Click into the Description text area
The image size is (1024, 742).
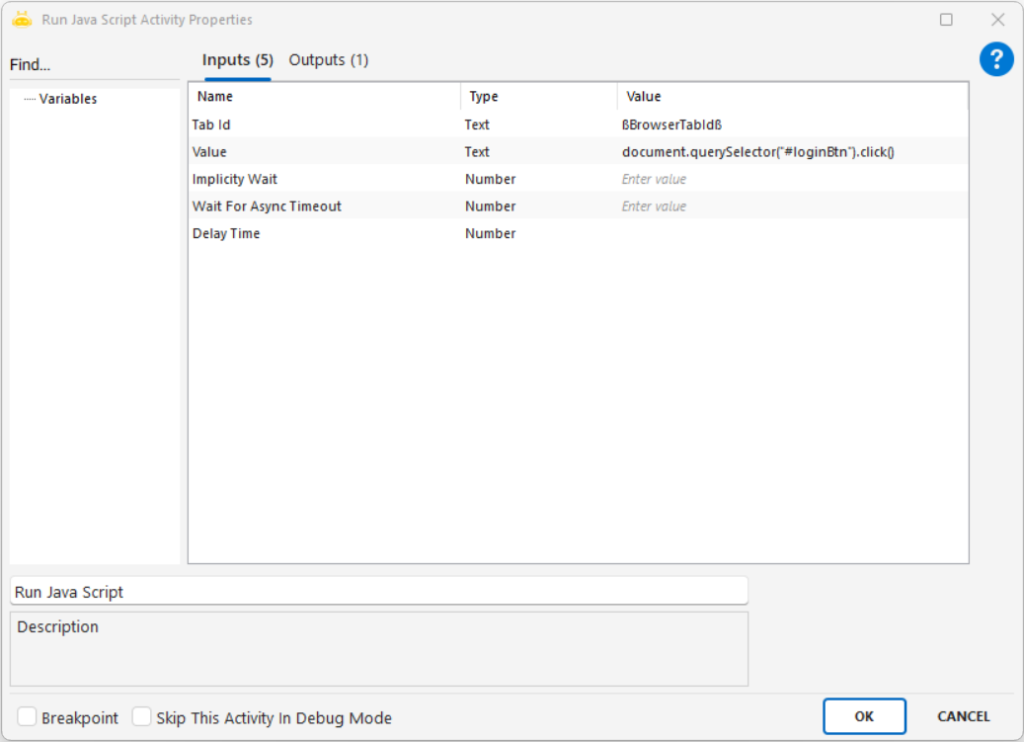tap(378, 650)
